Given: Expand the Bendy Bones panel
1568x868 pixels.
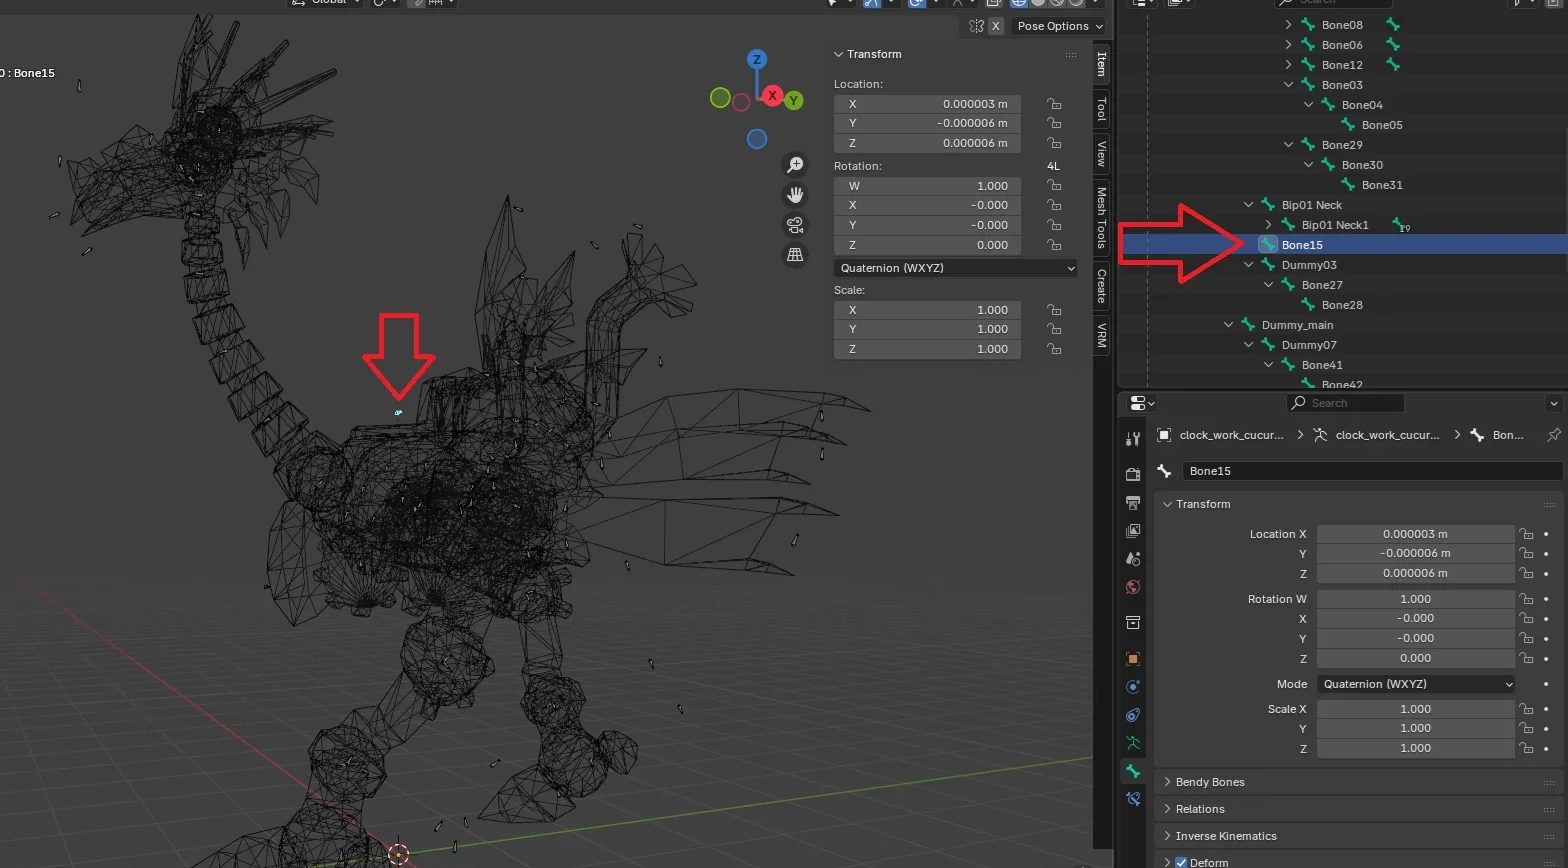Looking at the screenshot, I should [1167, 782].
